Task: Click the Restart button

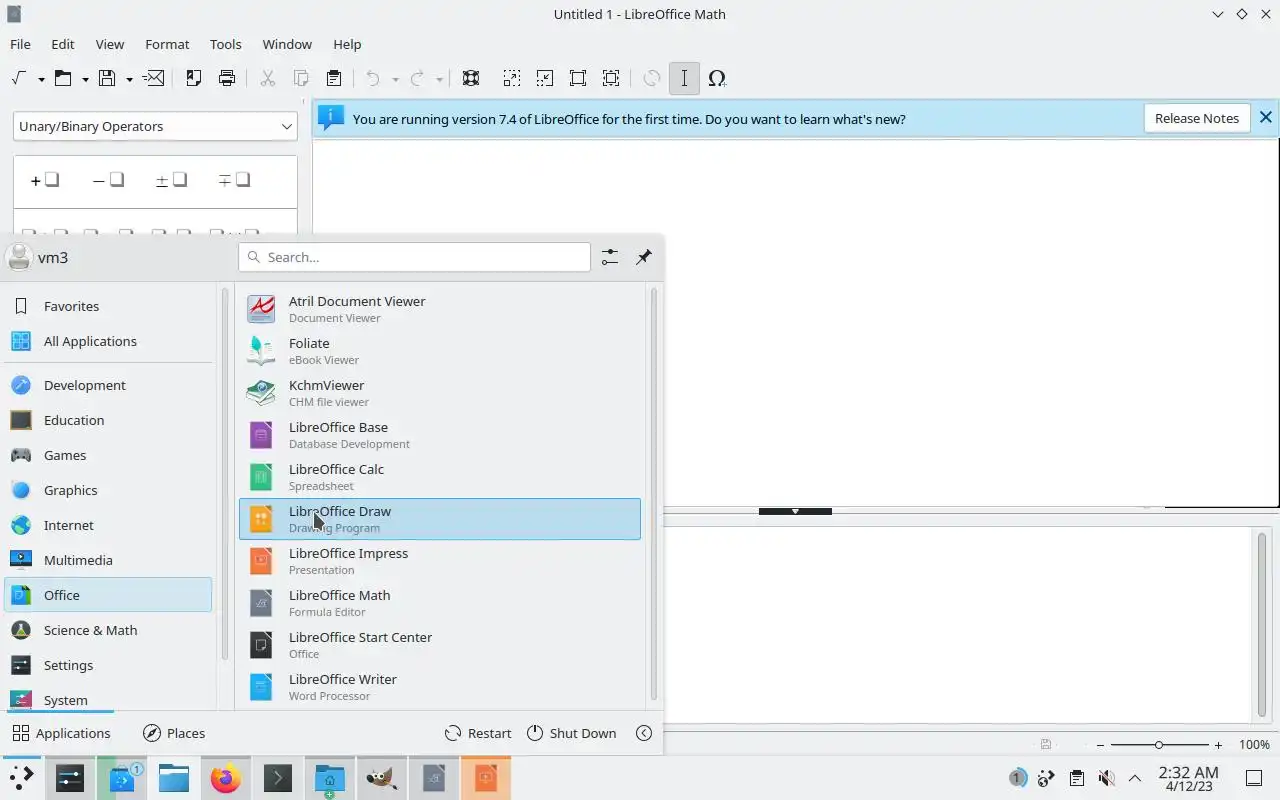Action: coord(478,733)
